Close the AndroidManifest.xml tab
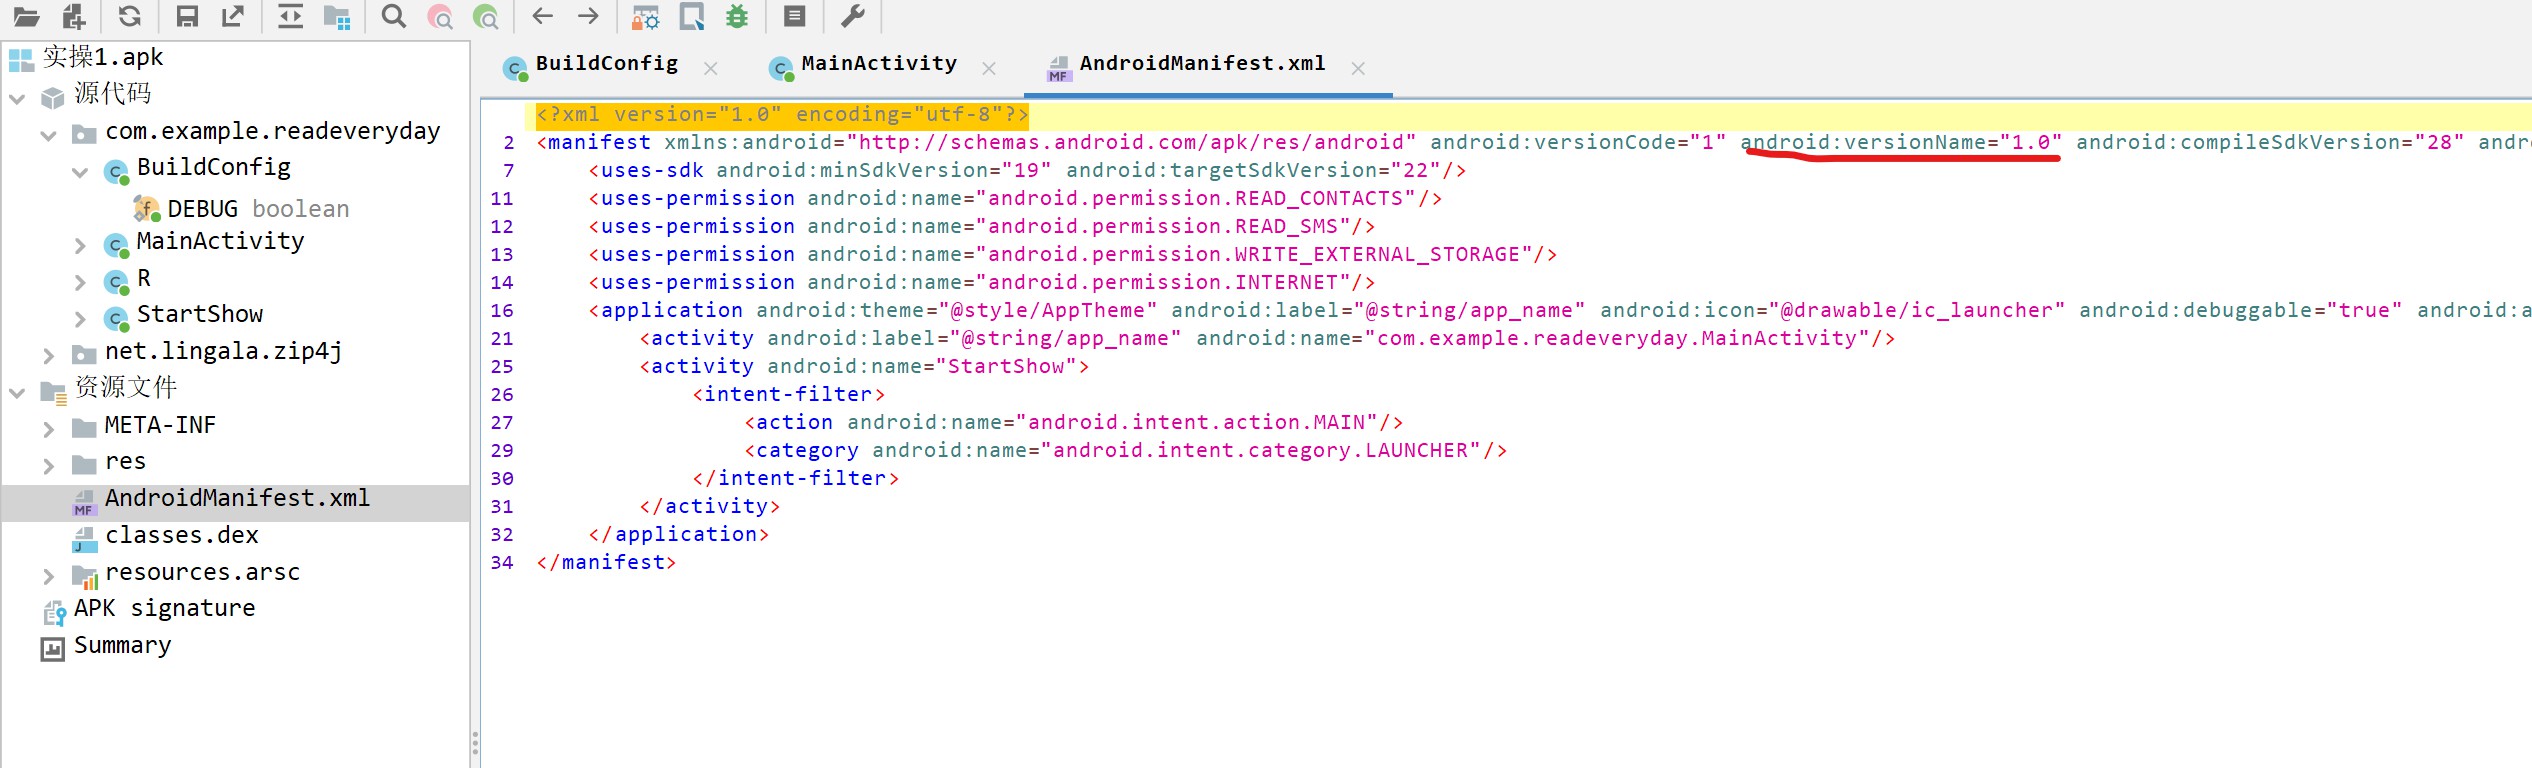 1358,69
